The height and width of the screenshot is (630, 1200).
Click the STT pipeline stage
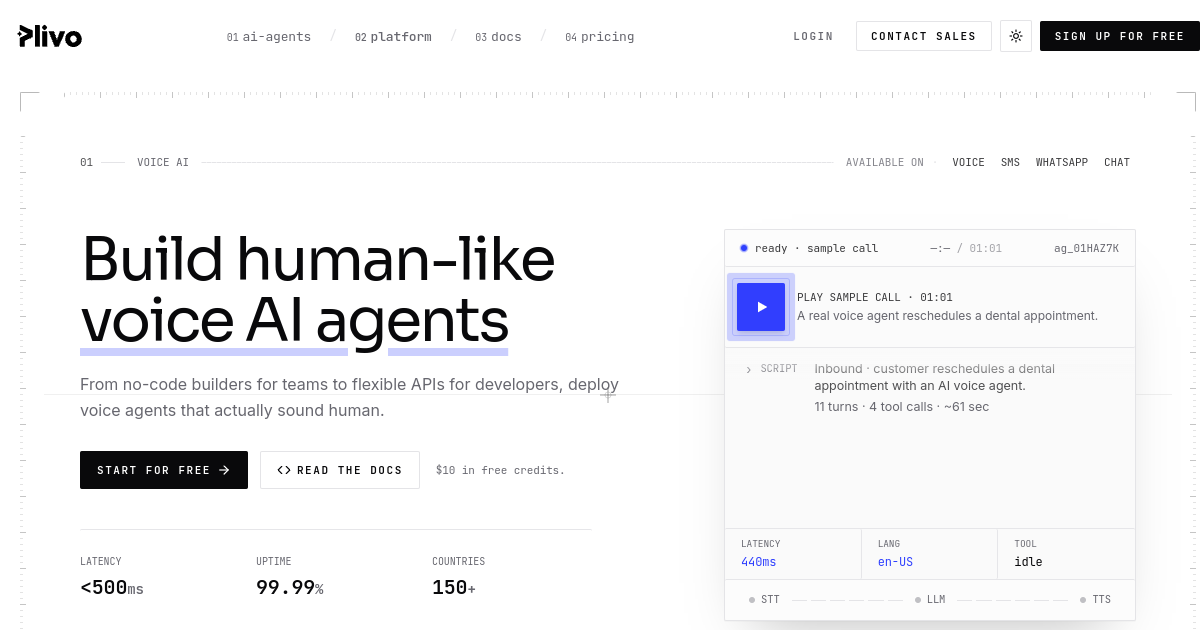coord(764,600)
